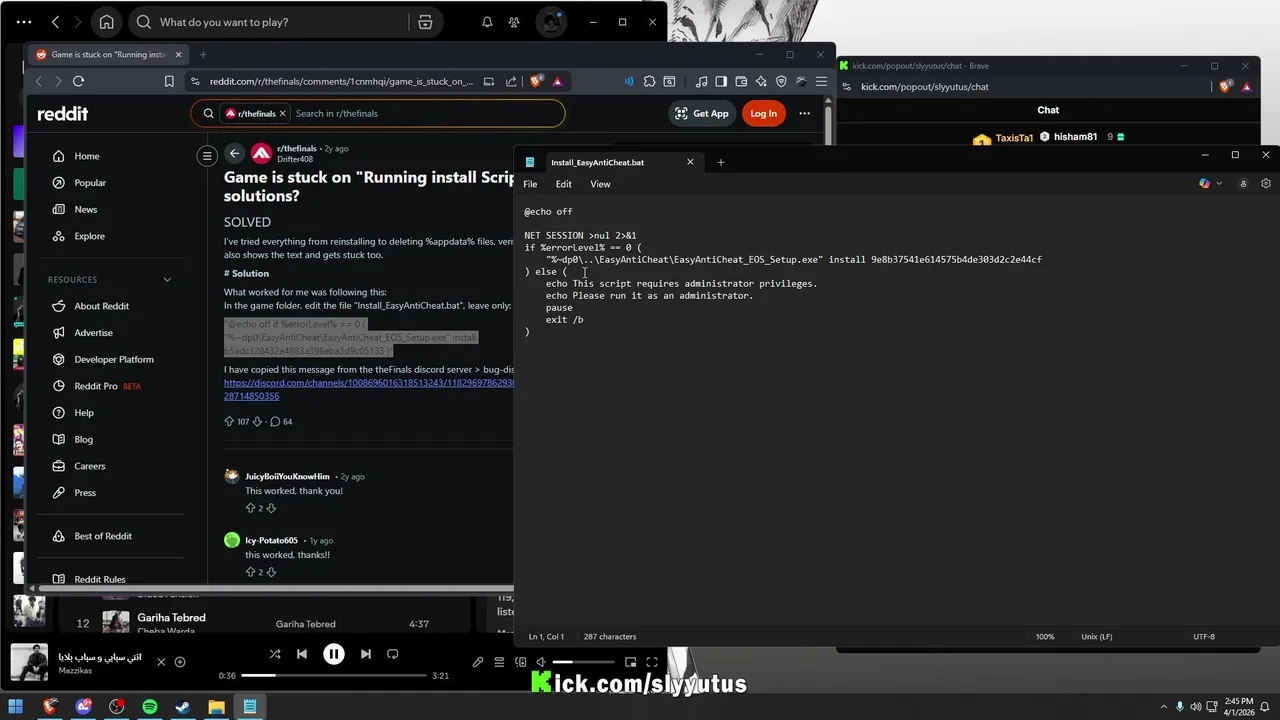The width and height of the screenshot is (1280, 720).
Task: Open Spotify miniplayer
Action: click(630, 662)
